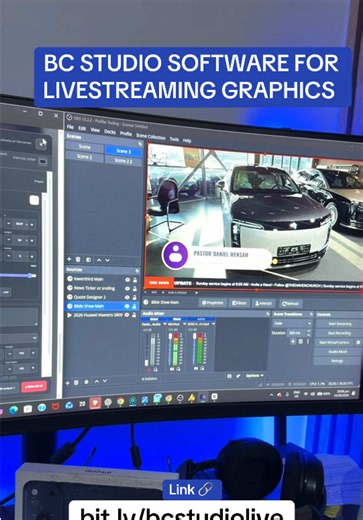This screenshot has height=520, width=363.
Task: Open the File menu
Action: pyautogui.click(x=70, y=127)
